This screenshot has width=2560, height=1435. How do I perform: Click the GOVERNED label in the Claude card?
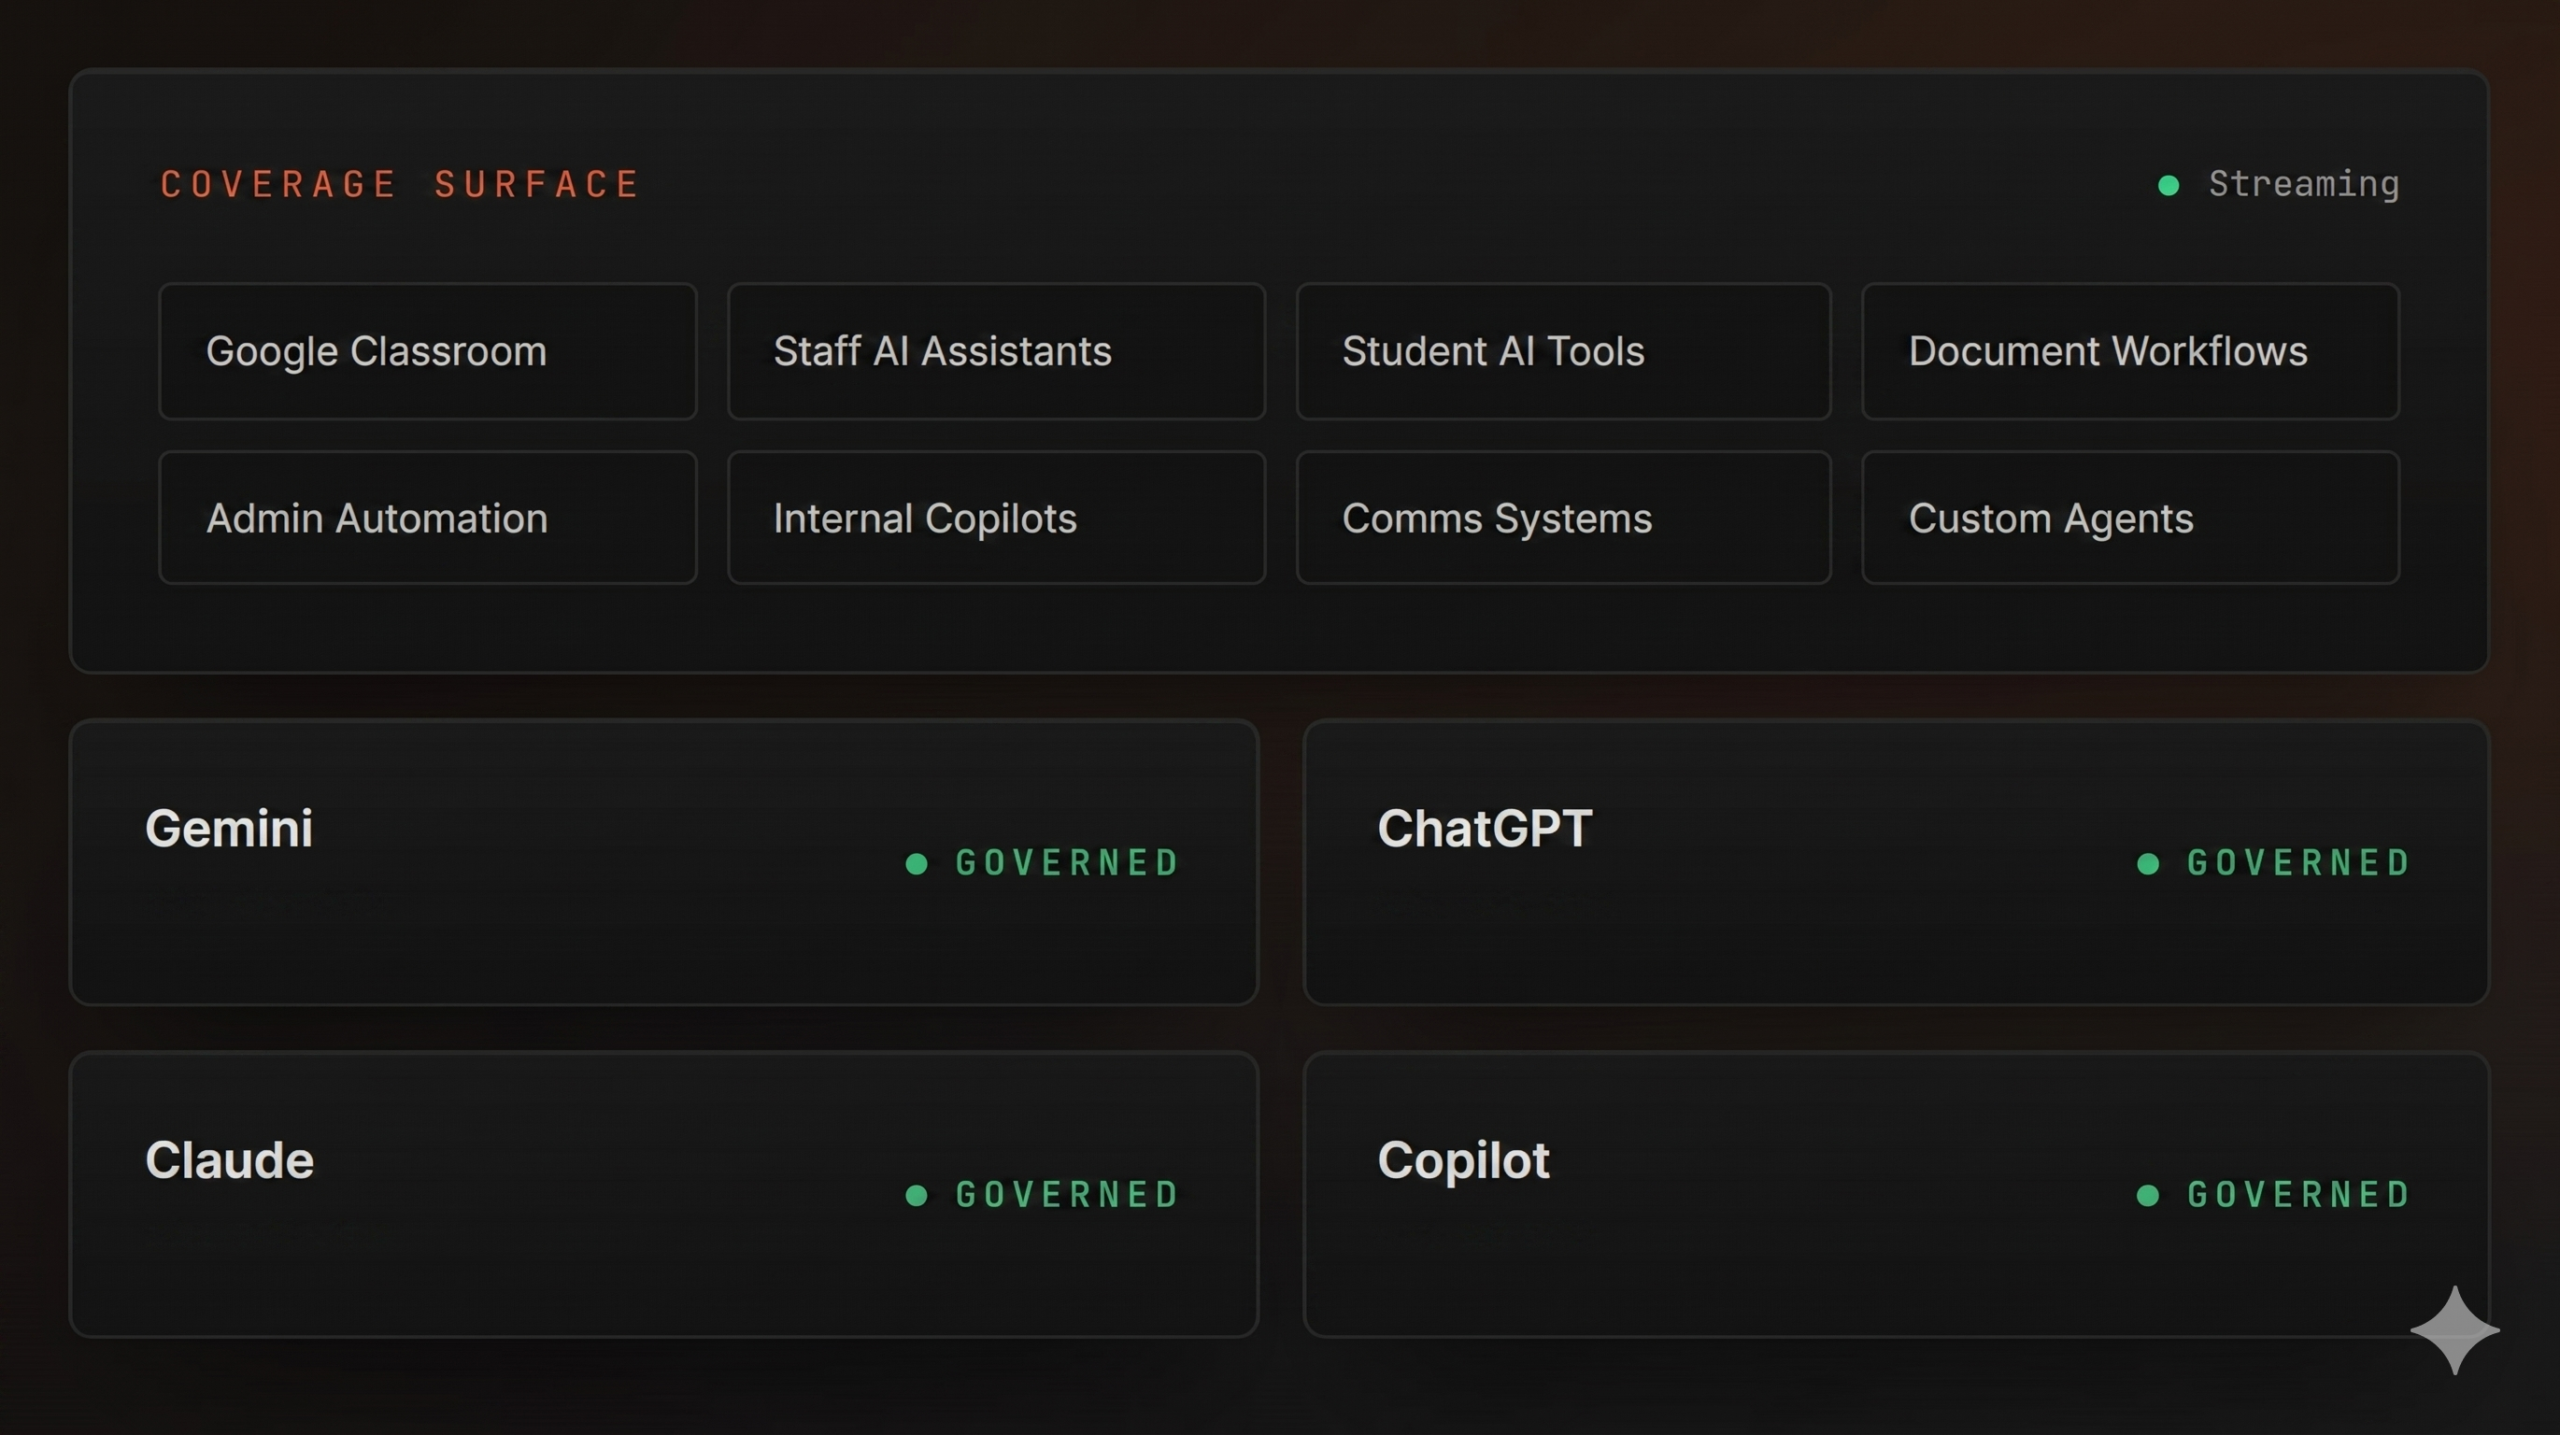[1067, 1194]
